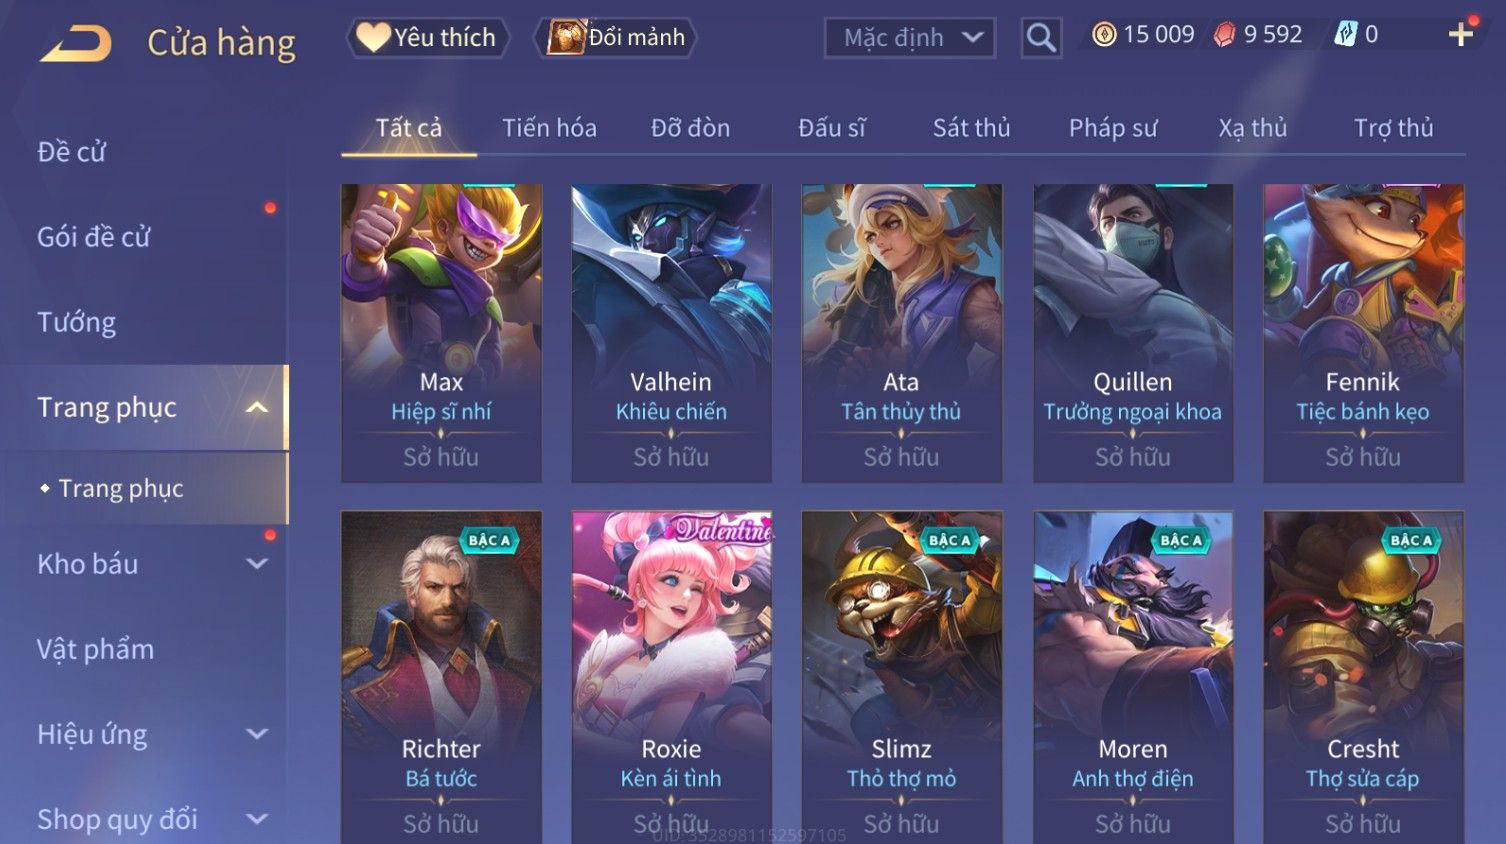Add currency with the plus icon
Screen dimensions: 1506x844
1461,35
